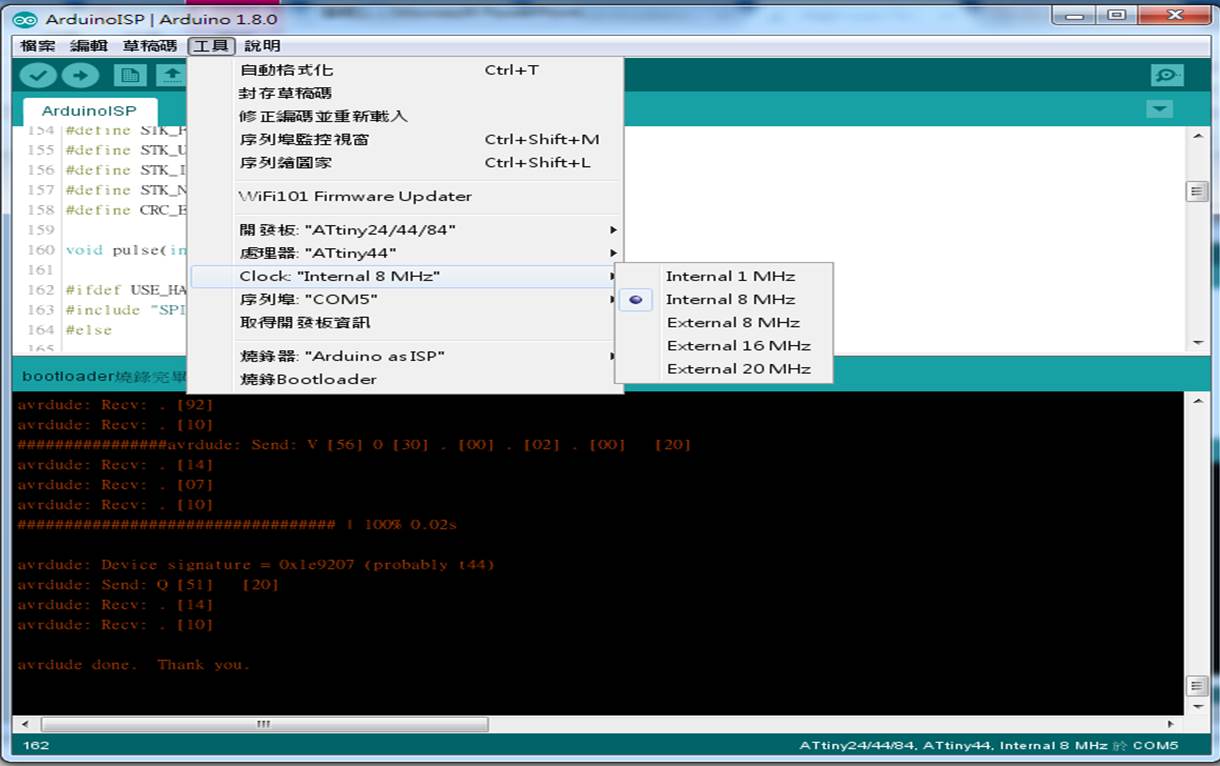The height and width of the screenshot is (766, 1220).
Task: Verify the sketch with the checkmark icon
Action: coord(38,75)
